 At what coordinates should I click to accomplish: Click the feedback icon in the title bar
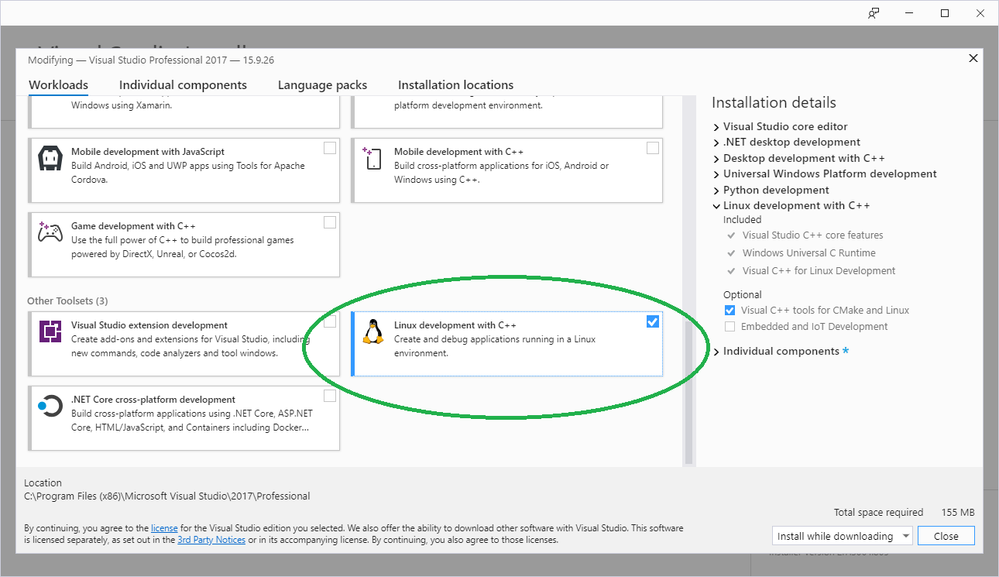873,13
